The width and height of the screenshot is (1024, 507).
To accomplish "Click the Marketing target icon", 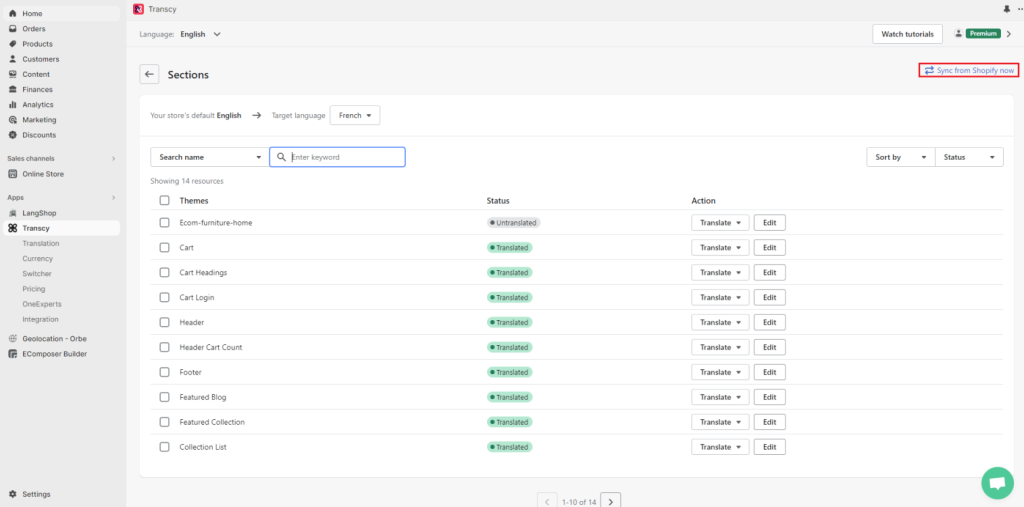I will [12, 120].
